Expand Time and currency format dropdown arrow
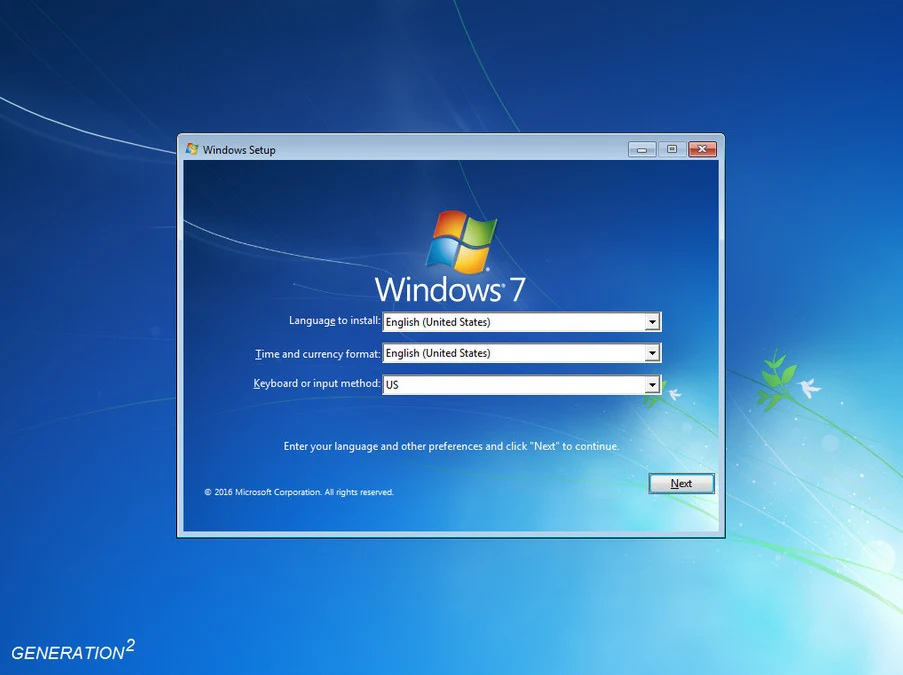The image size is (903, 675). pos(652,353)
